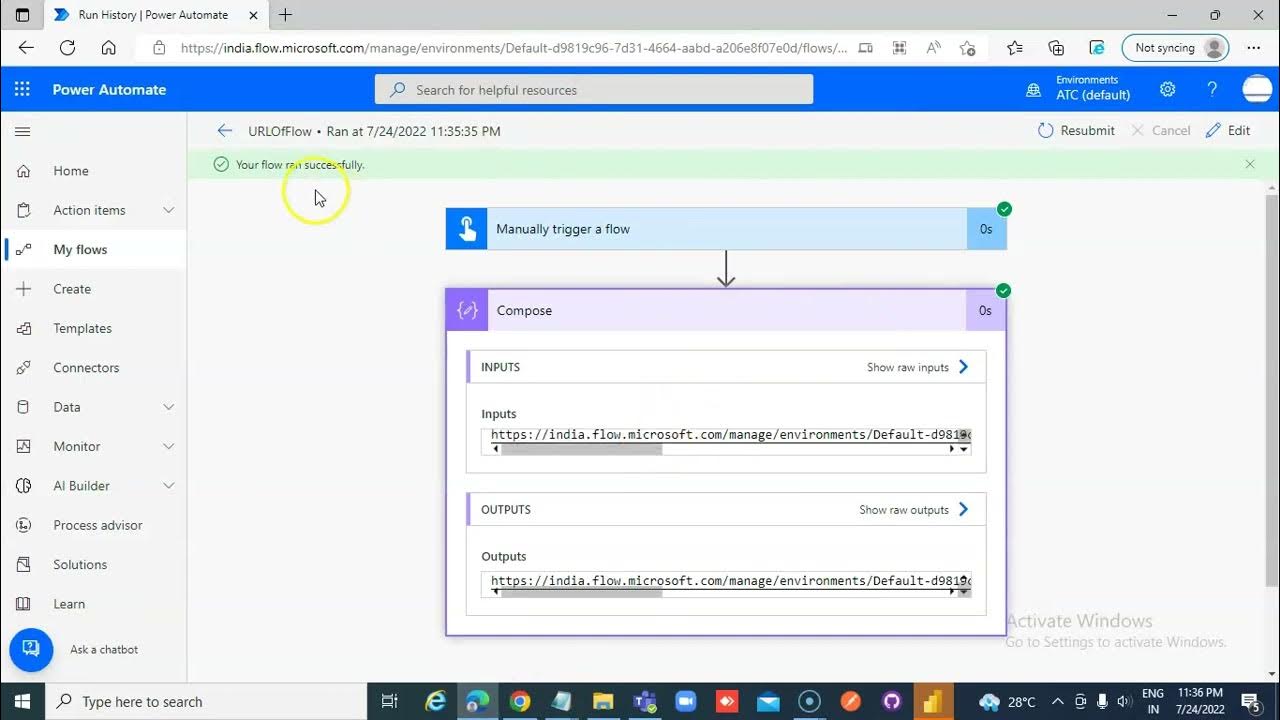Click the browser Back button
Image resolution: width=1280 pixels, height=720 pixels.
pos(26,47)
